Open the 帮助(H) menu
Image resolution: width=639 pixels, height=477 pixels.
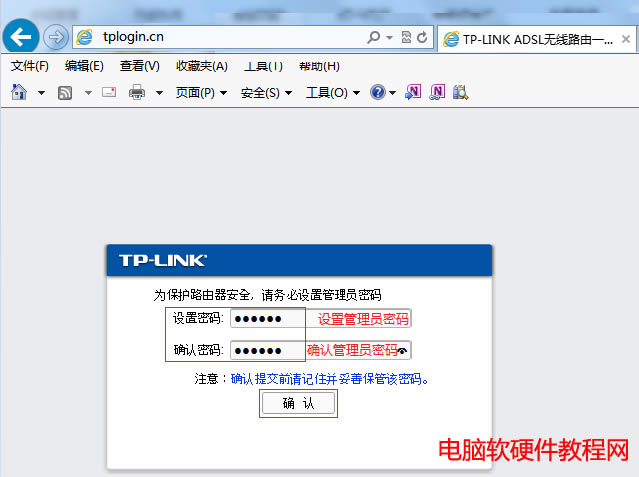tap(319, 66)
